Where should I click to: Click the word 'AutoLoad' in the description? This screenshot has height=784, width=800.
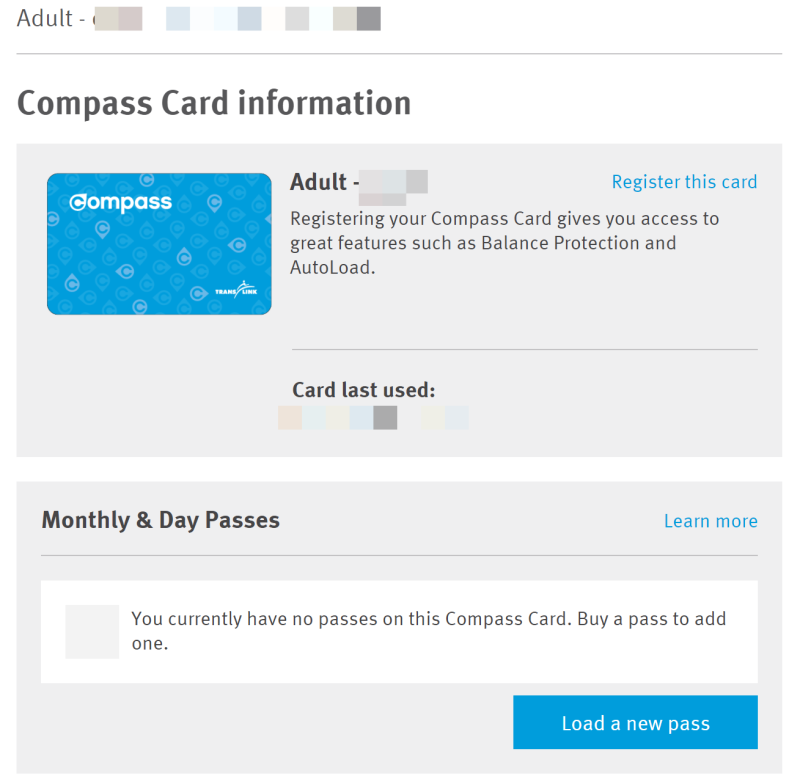(331, 268)
